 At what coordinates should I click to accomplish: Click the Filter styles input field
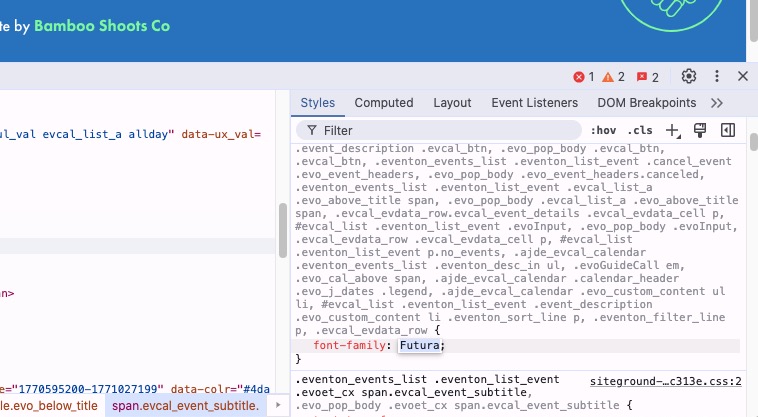[445, 130]
